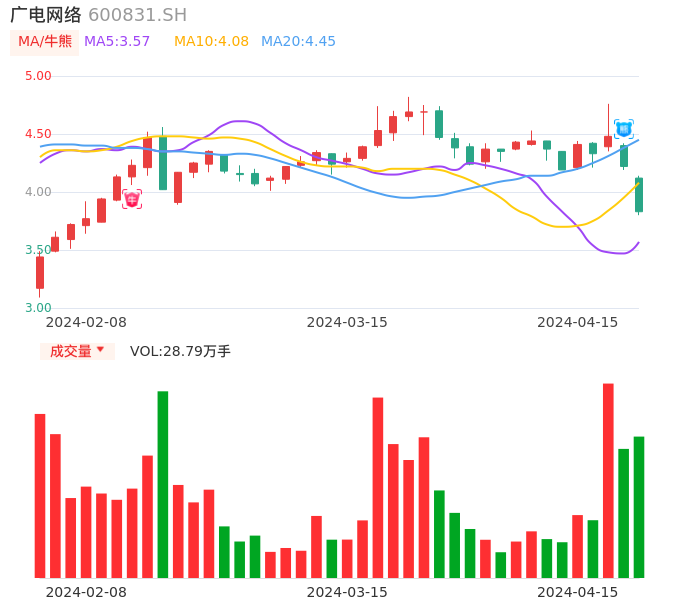The height and width of the screenshot is (606, 686).
Task: Click the first red candlestick below 3.50
Action: click(40, 273)
